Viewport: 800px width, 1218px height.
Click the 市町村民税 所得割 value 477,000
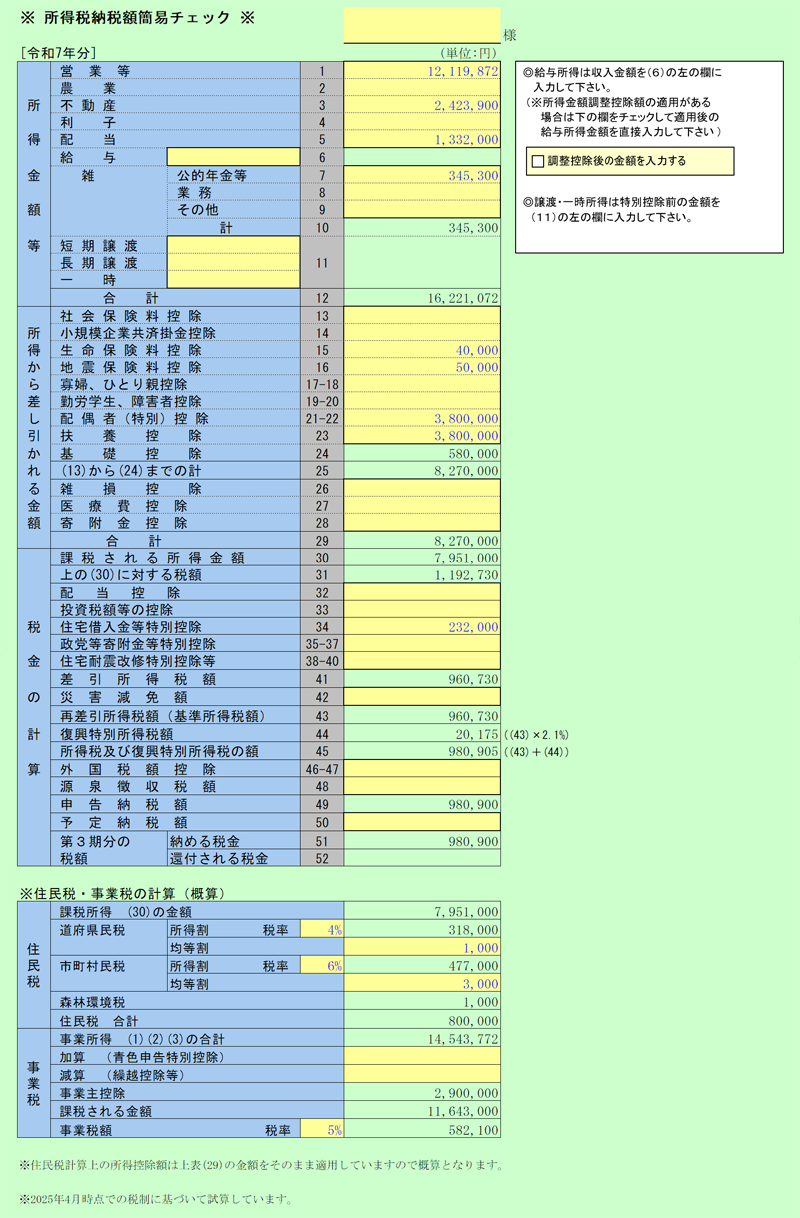[422, 966]
